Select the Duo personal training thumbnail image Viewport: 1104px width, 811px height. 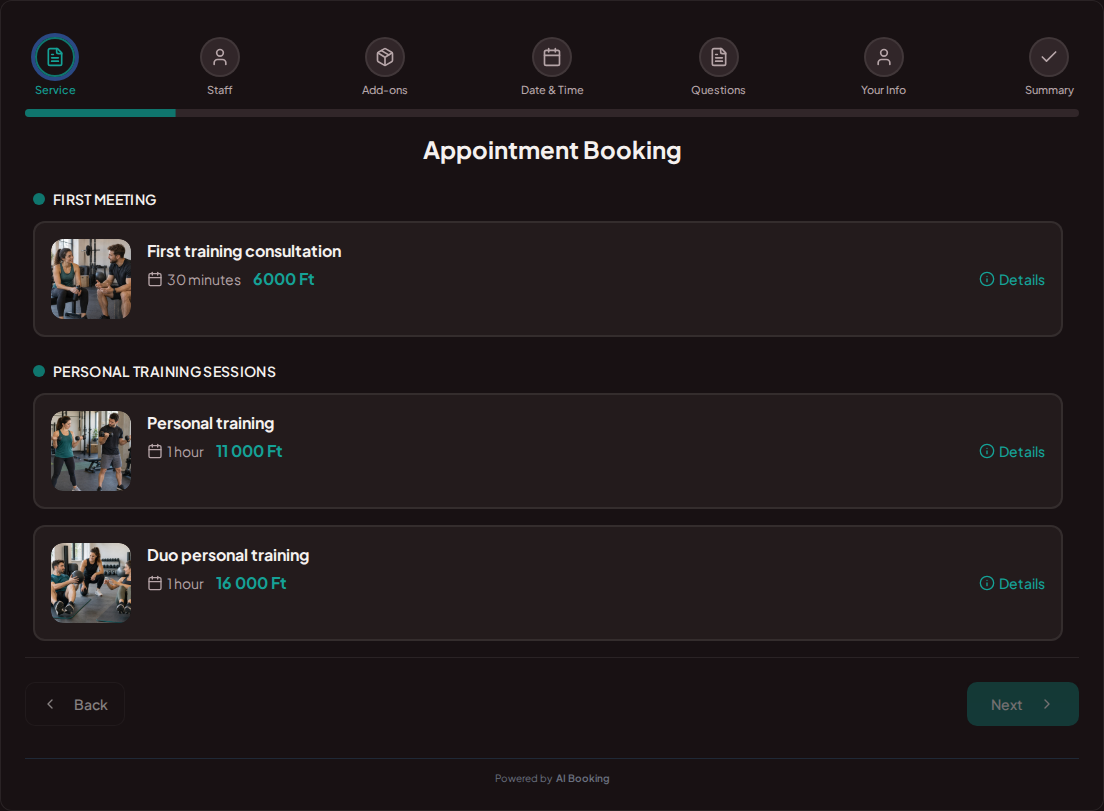coord(91,583)
